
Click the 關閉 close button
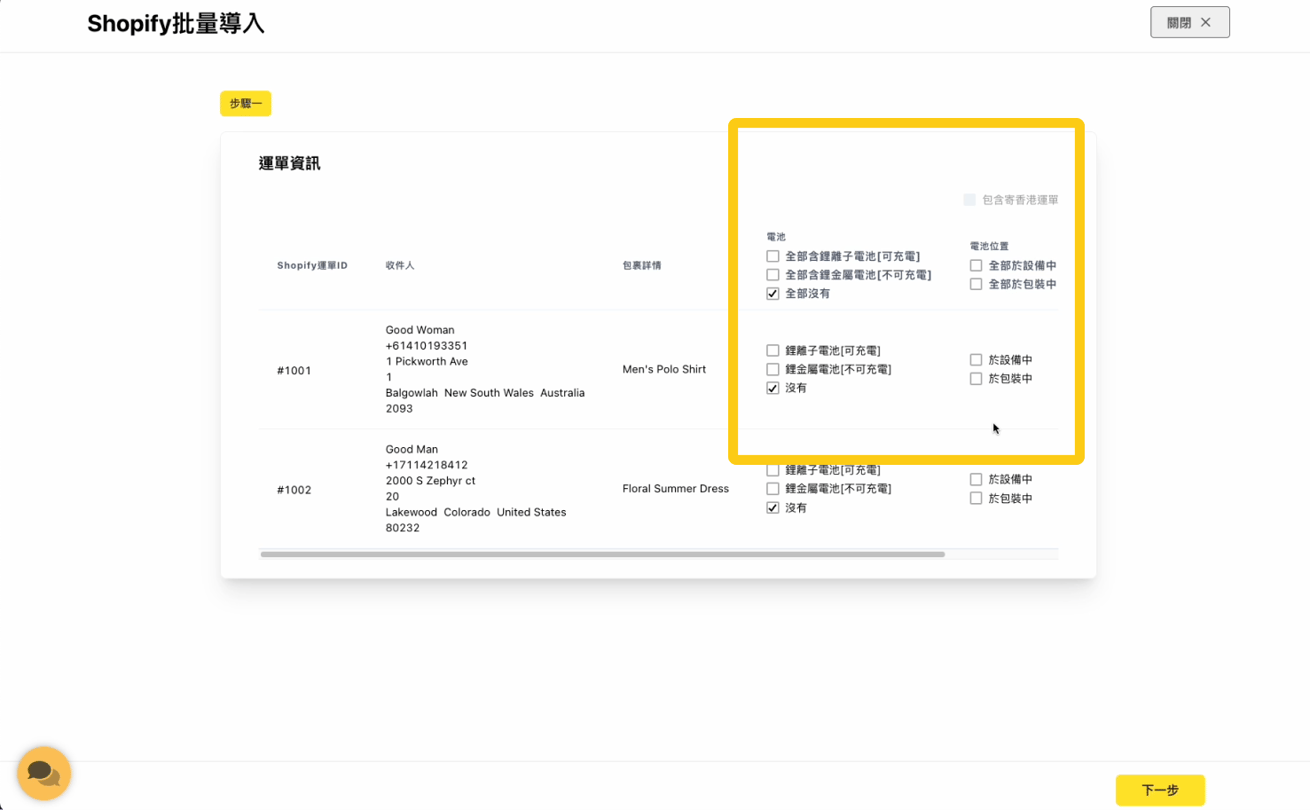coord(1189,22)
